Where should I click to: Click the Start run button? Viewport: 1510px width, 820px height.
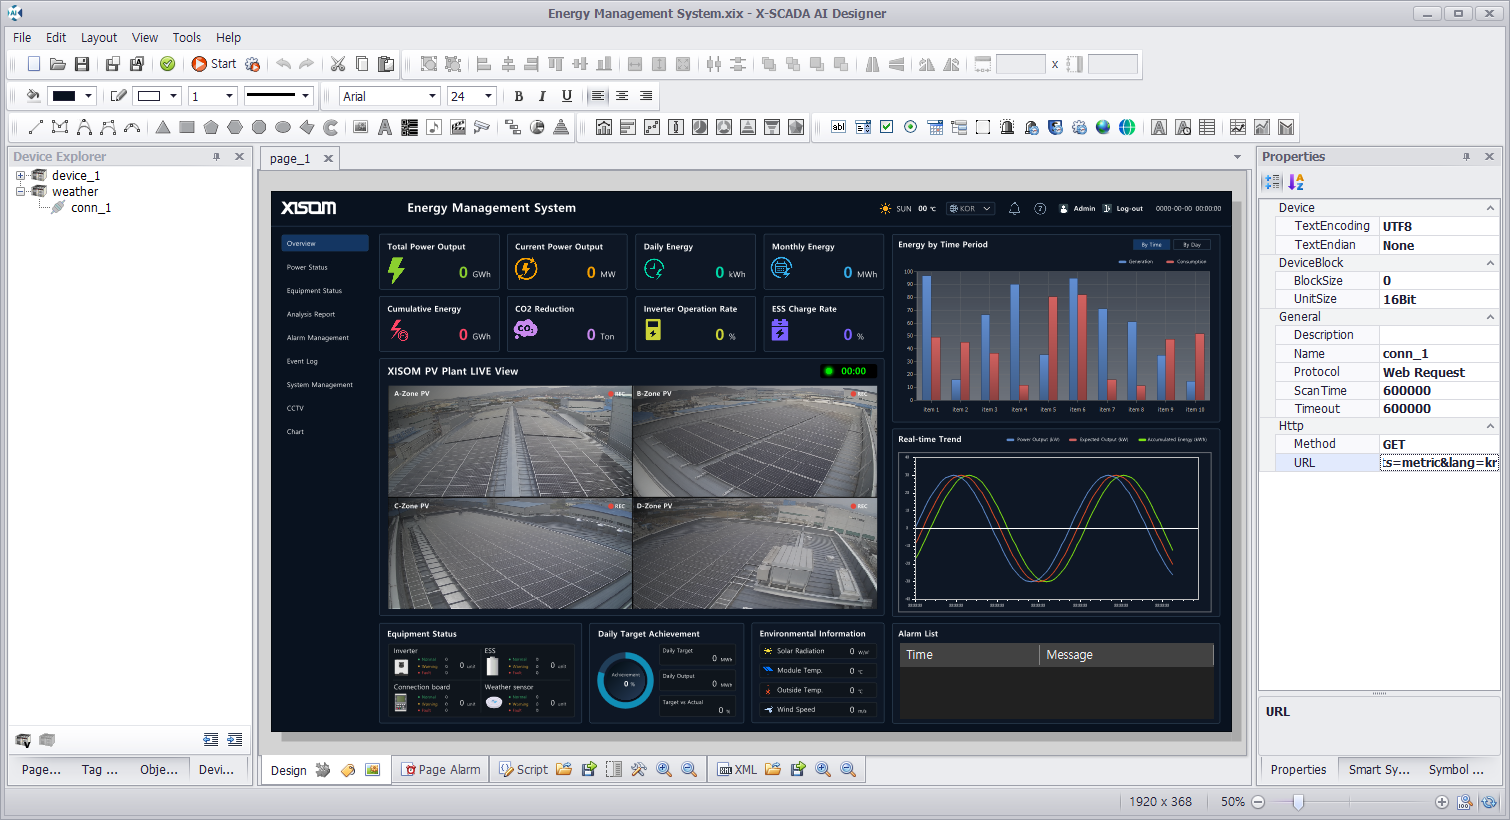click(213, 64)
